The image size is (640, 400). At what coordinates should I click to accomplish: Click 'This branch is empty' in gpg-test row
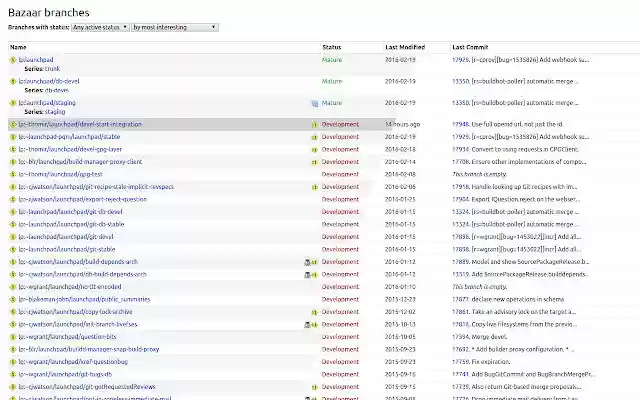(x=479, y=174)
